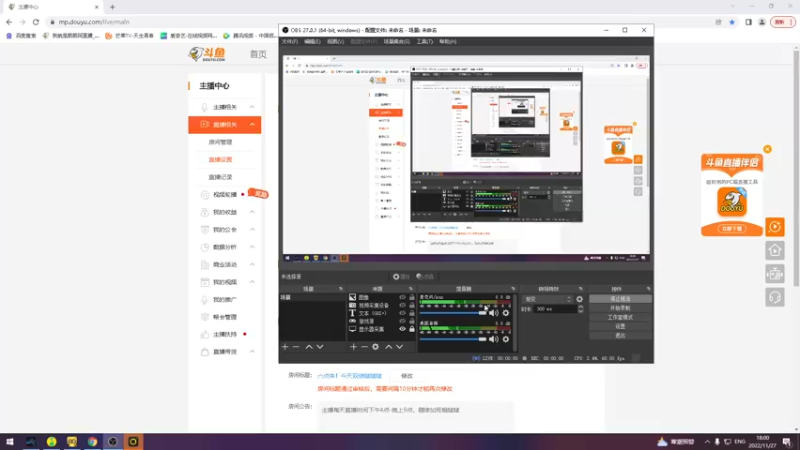This screenshot has width=800, height=450.
Task: Open OBS Studio icon in Windows taskbar
Action: click(x=113, y=442)
